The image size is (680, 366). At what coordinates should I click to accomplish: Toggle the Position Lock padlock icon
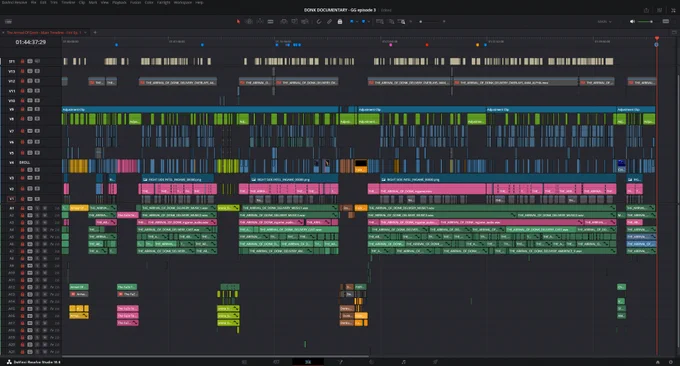click(x=340, y=21)
